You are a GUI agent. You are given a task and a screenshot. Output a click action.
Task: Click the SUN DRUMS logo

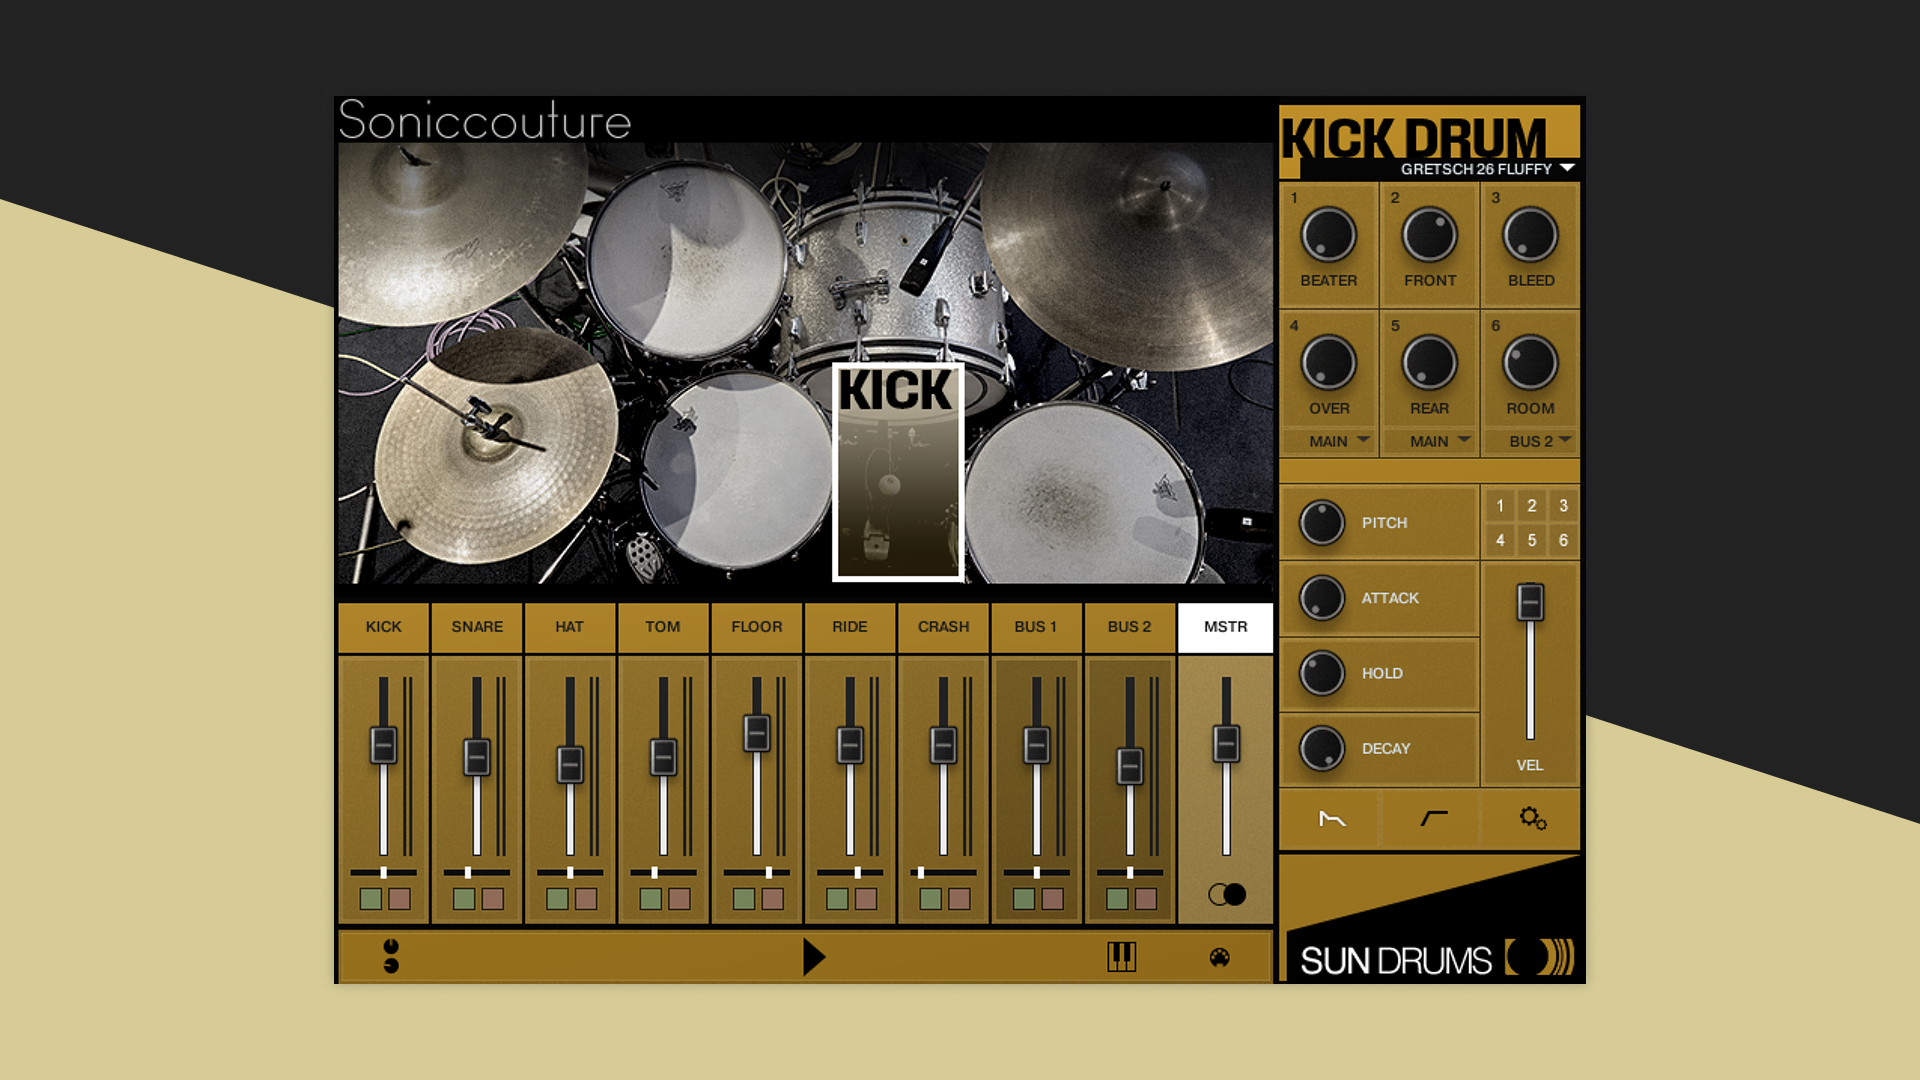point(1436,959)
